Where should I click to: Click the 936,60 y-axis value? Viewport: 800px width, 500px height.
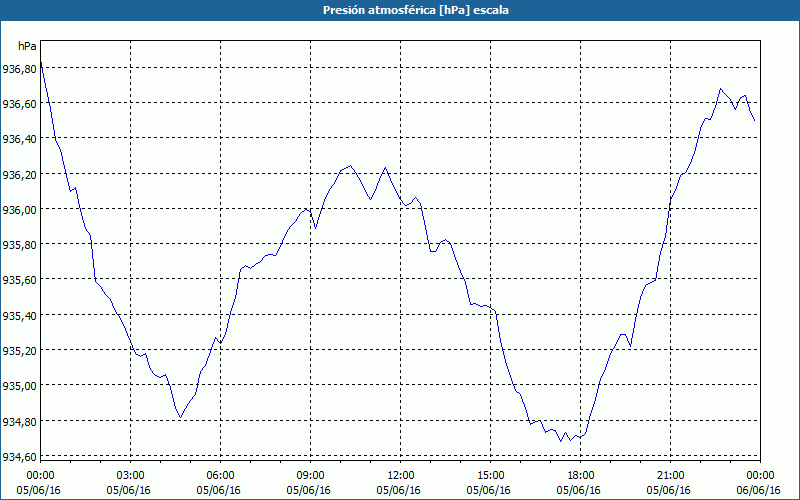point(19,104)
